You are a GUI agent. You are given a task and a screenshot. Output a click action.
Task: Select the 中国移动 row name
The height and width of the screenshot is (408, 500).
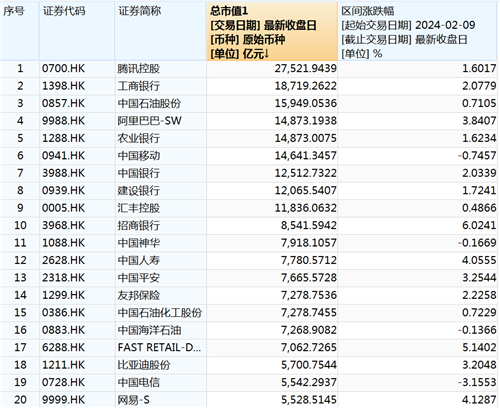139,156
